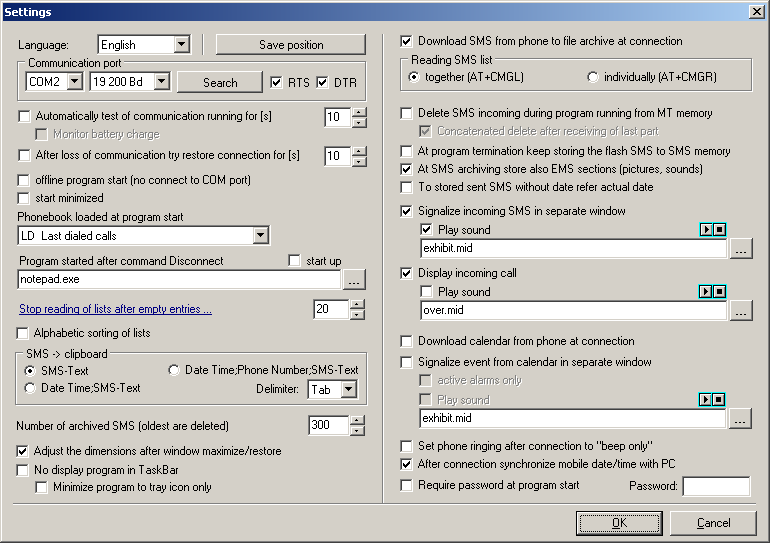This screenshot has width=770, height=543.
Task: Open the Delimiter Tab dropdown
Action: coord(348,390)
